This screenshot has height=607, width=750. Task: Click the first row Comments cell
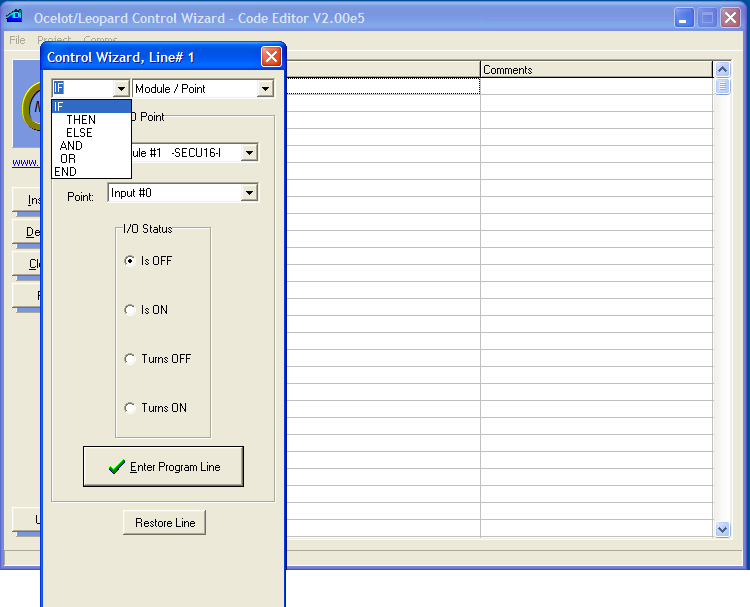tap(596, 86)
